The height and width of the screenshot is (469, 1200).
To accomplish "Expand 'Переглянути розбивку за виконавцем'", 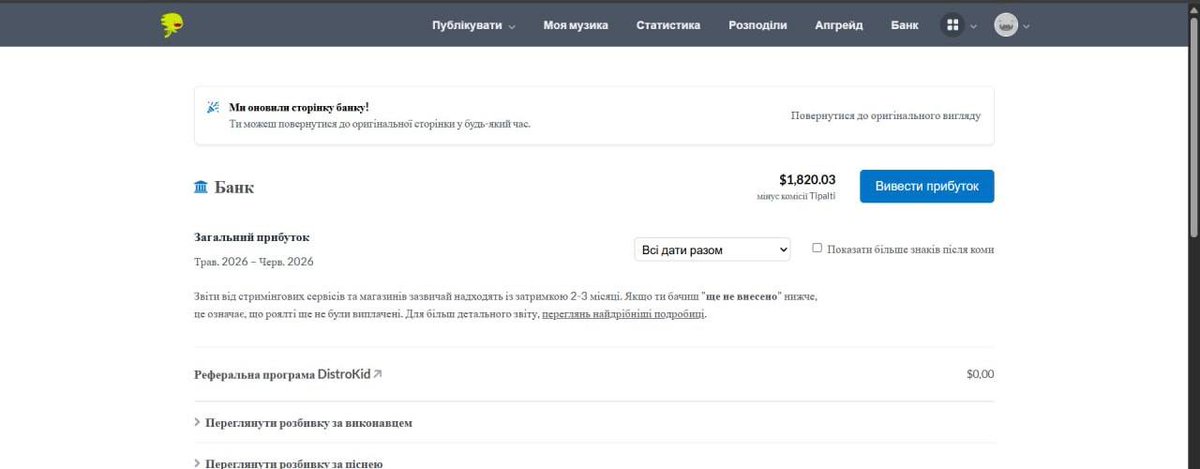I will point(303,422).
